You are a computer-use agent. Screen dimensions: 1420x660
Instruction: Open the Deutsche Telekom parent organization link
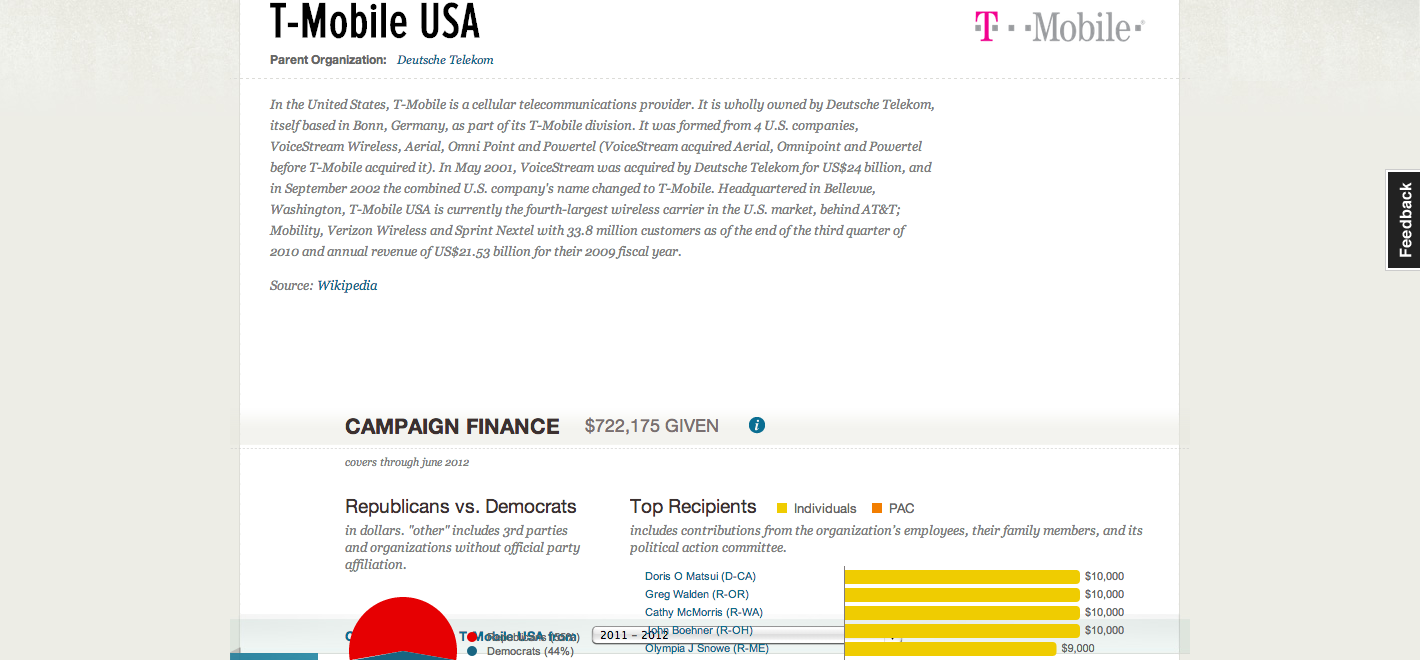(x=445, y=60)
